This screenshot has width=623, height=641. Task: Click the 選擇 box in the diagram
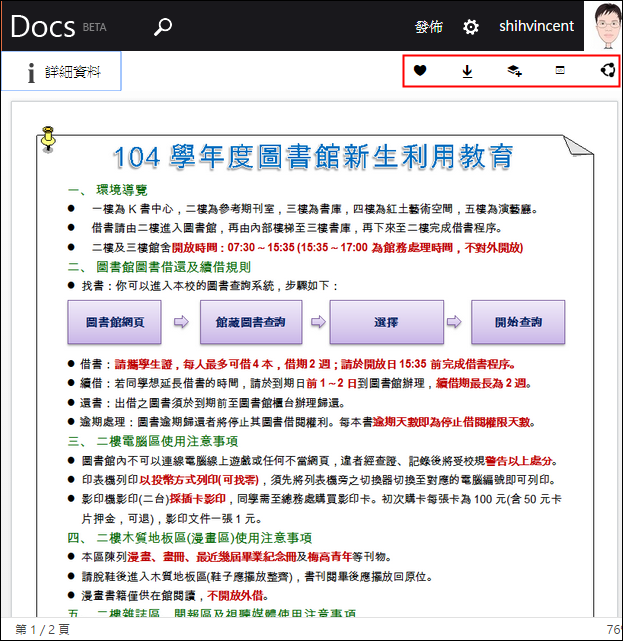pos(387,322)
